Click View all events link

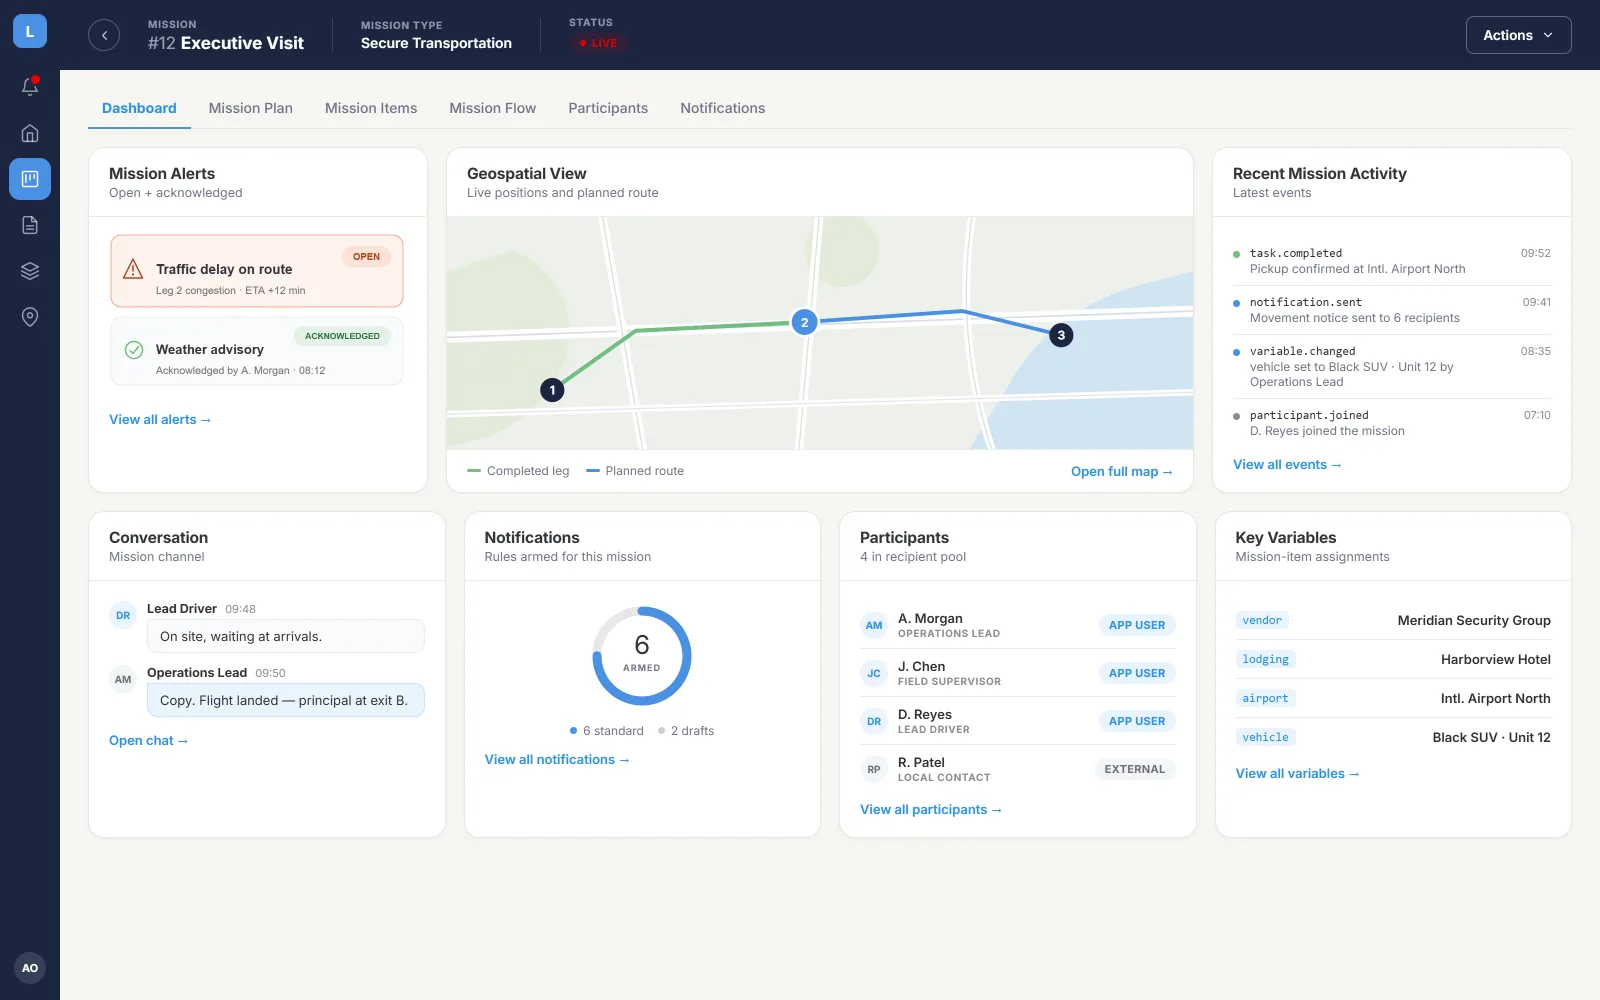tap(1287, 465)
